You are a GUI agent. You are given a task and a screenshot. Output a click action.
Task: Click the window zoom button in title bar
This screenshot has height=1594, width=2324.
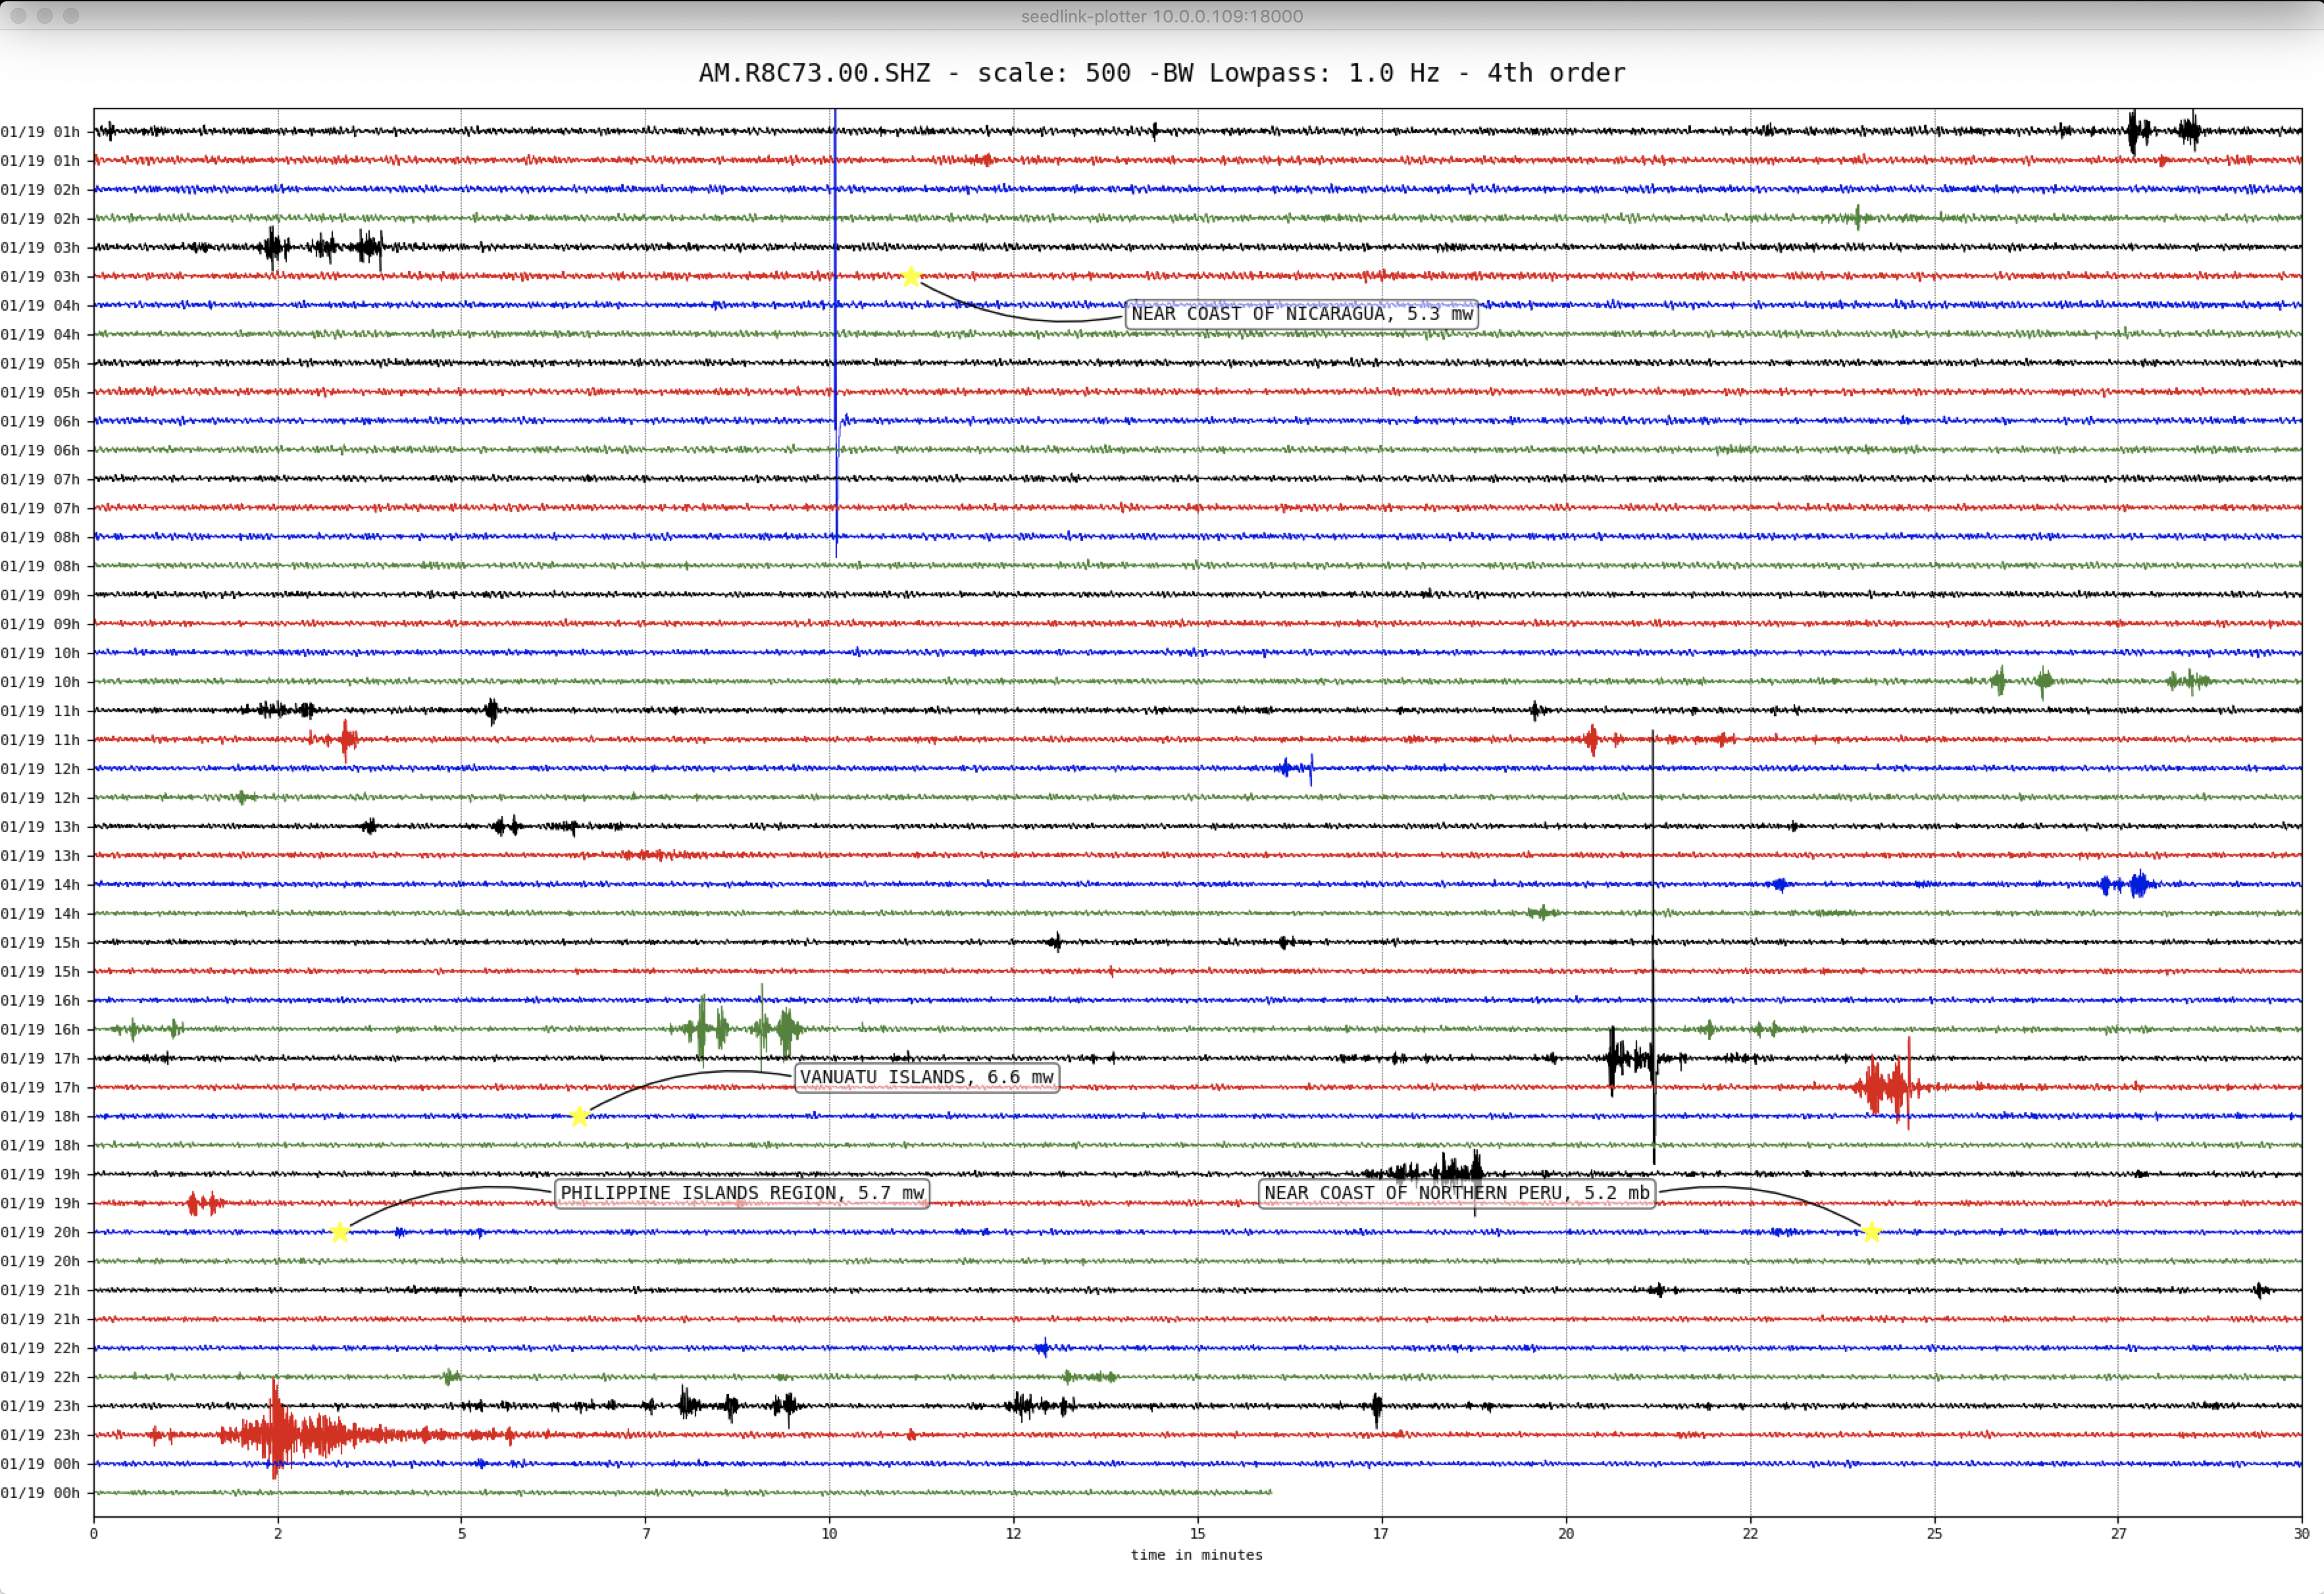click(71, 16)
